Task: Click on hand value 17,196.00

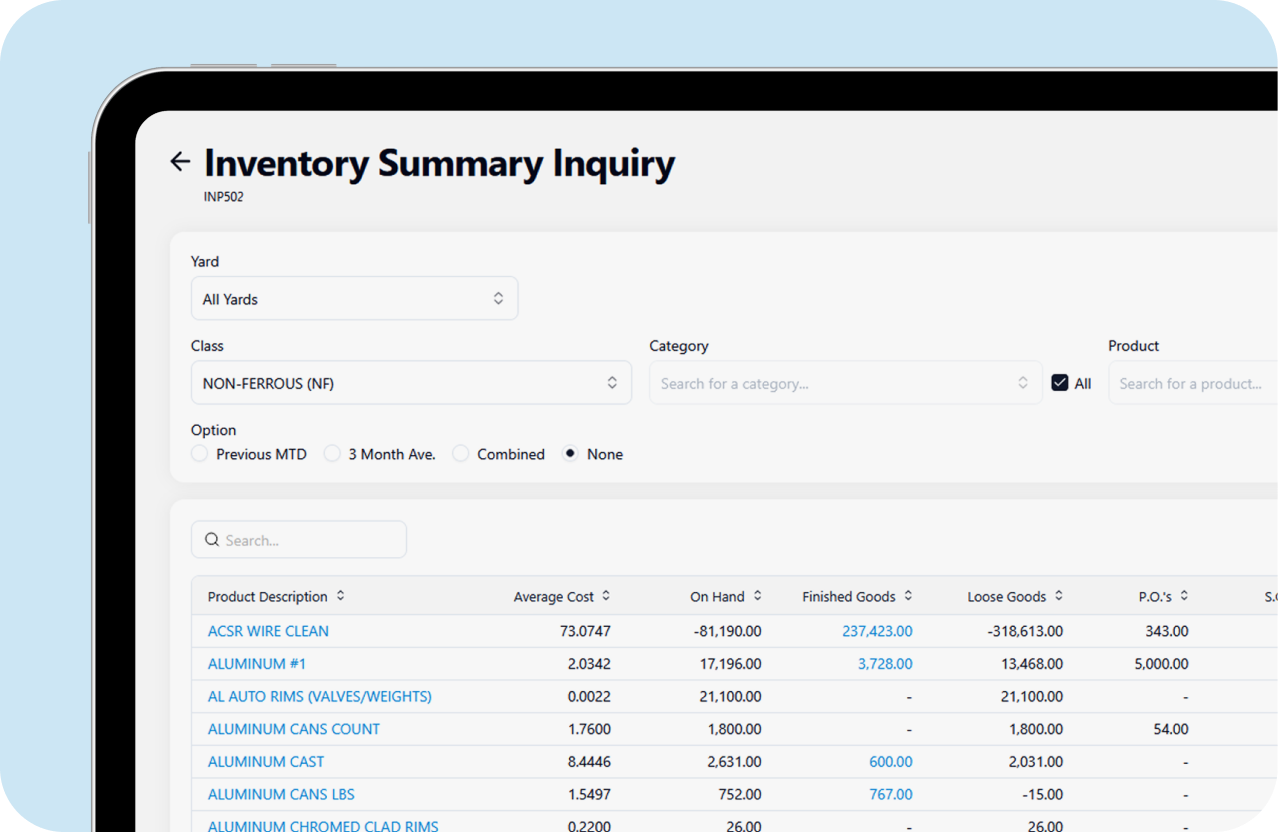Action: (731, 664)
